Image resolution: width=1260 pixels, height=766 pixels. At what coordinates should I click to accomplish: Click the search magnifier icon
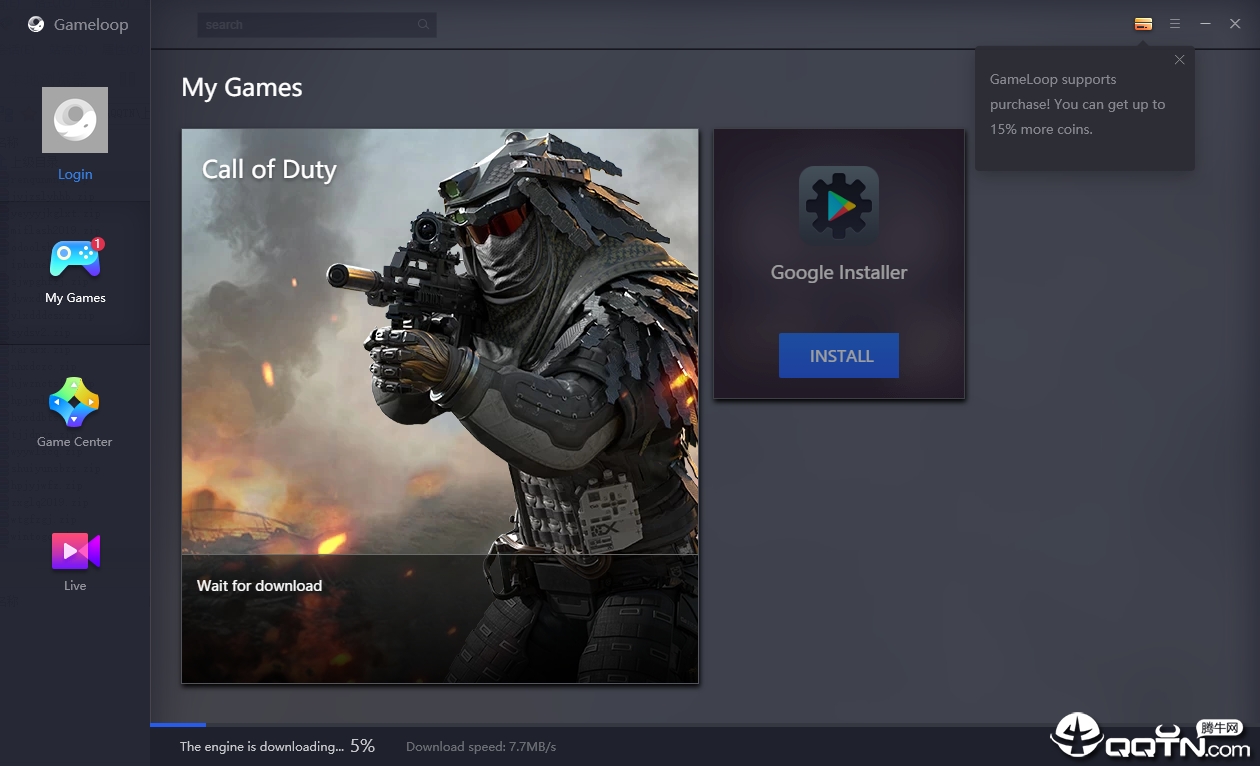(424, 25)
